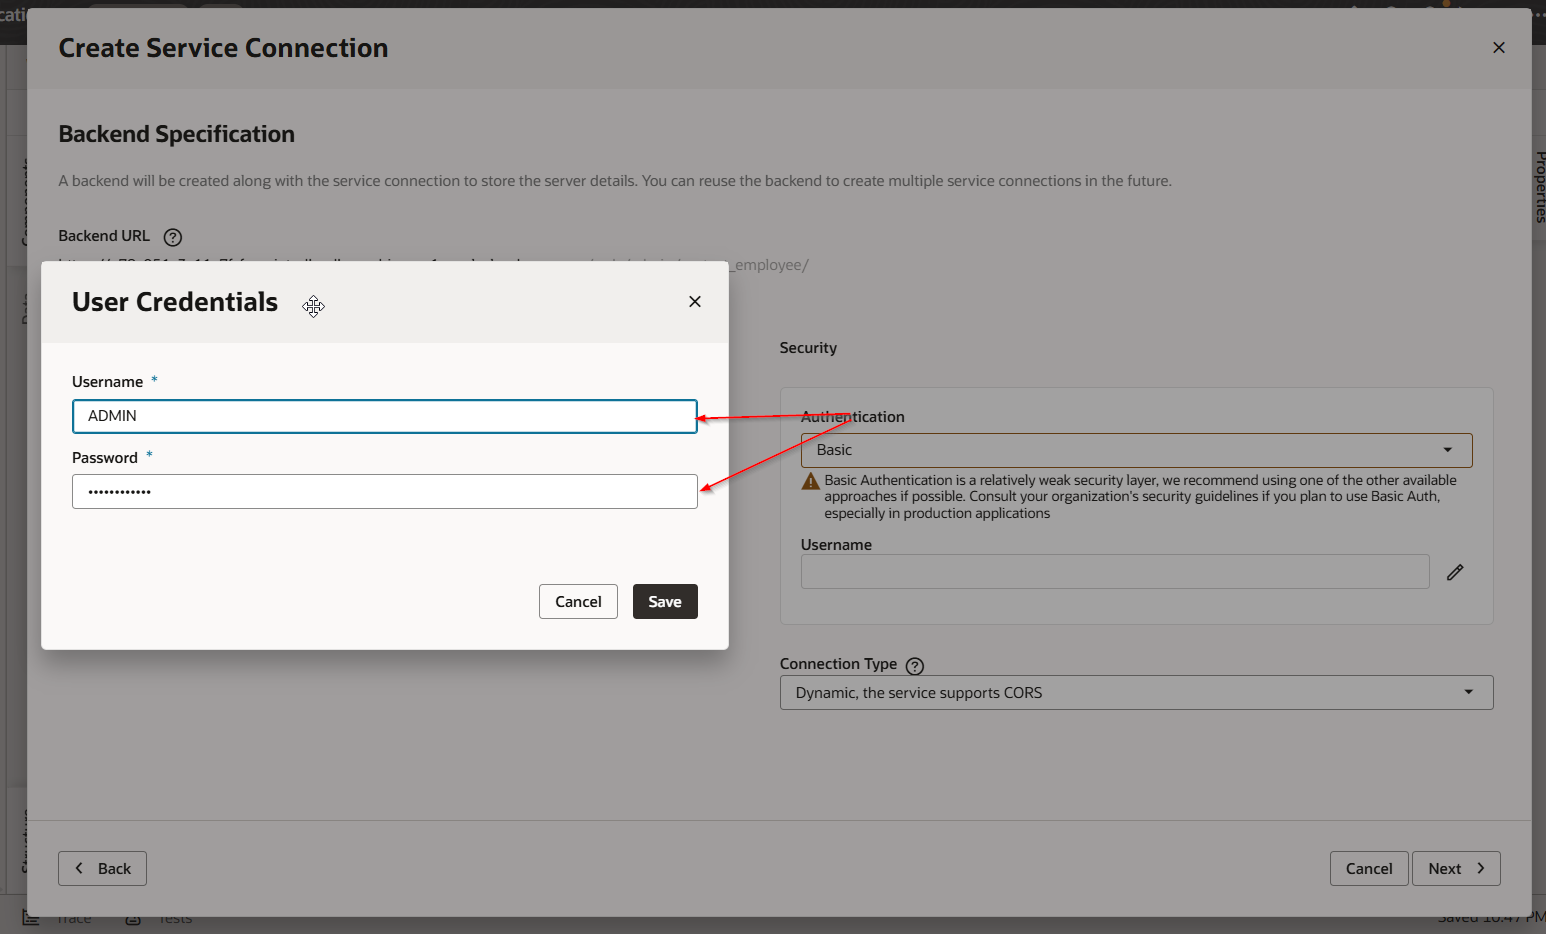Go Back to the previous wizard step
This screenshot has width=1546, height=934.
(102, 869)
